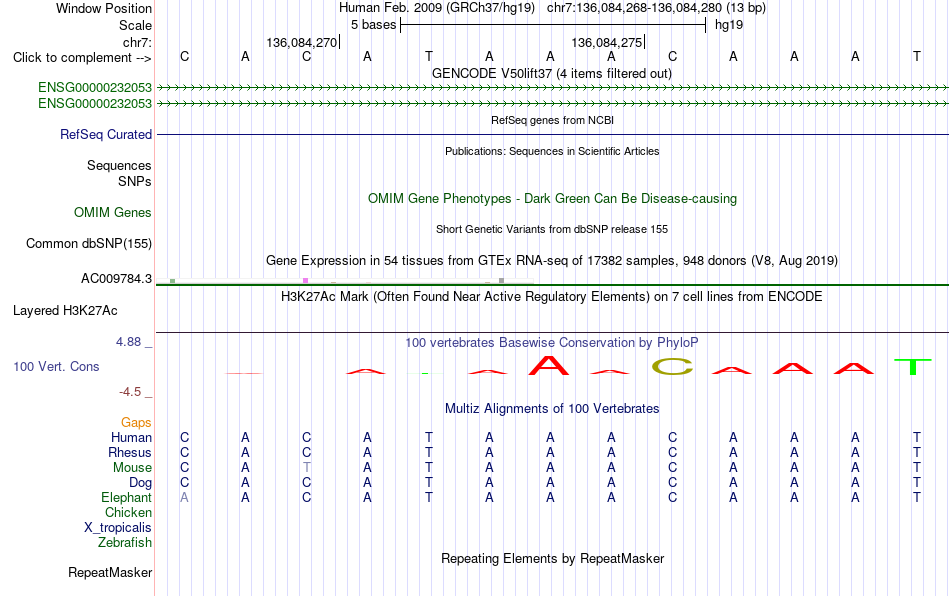Viewport: 950px width, 596px height.
Task: Click the gray mismatched A in Elephant row
Action: 184,497
